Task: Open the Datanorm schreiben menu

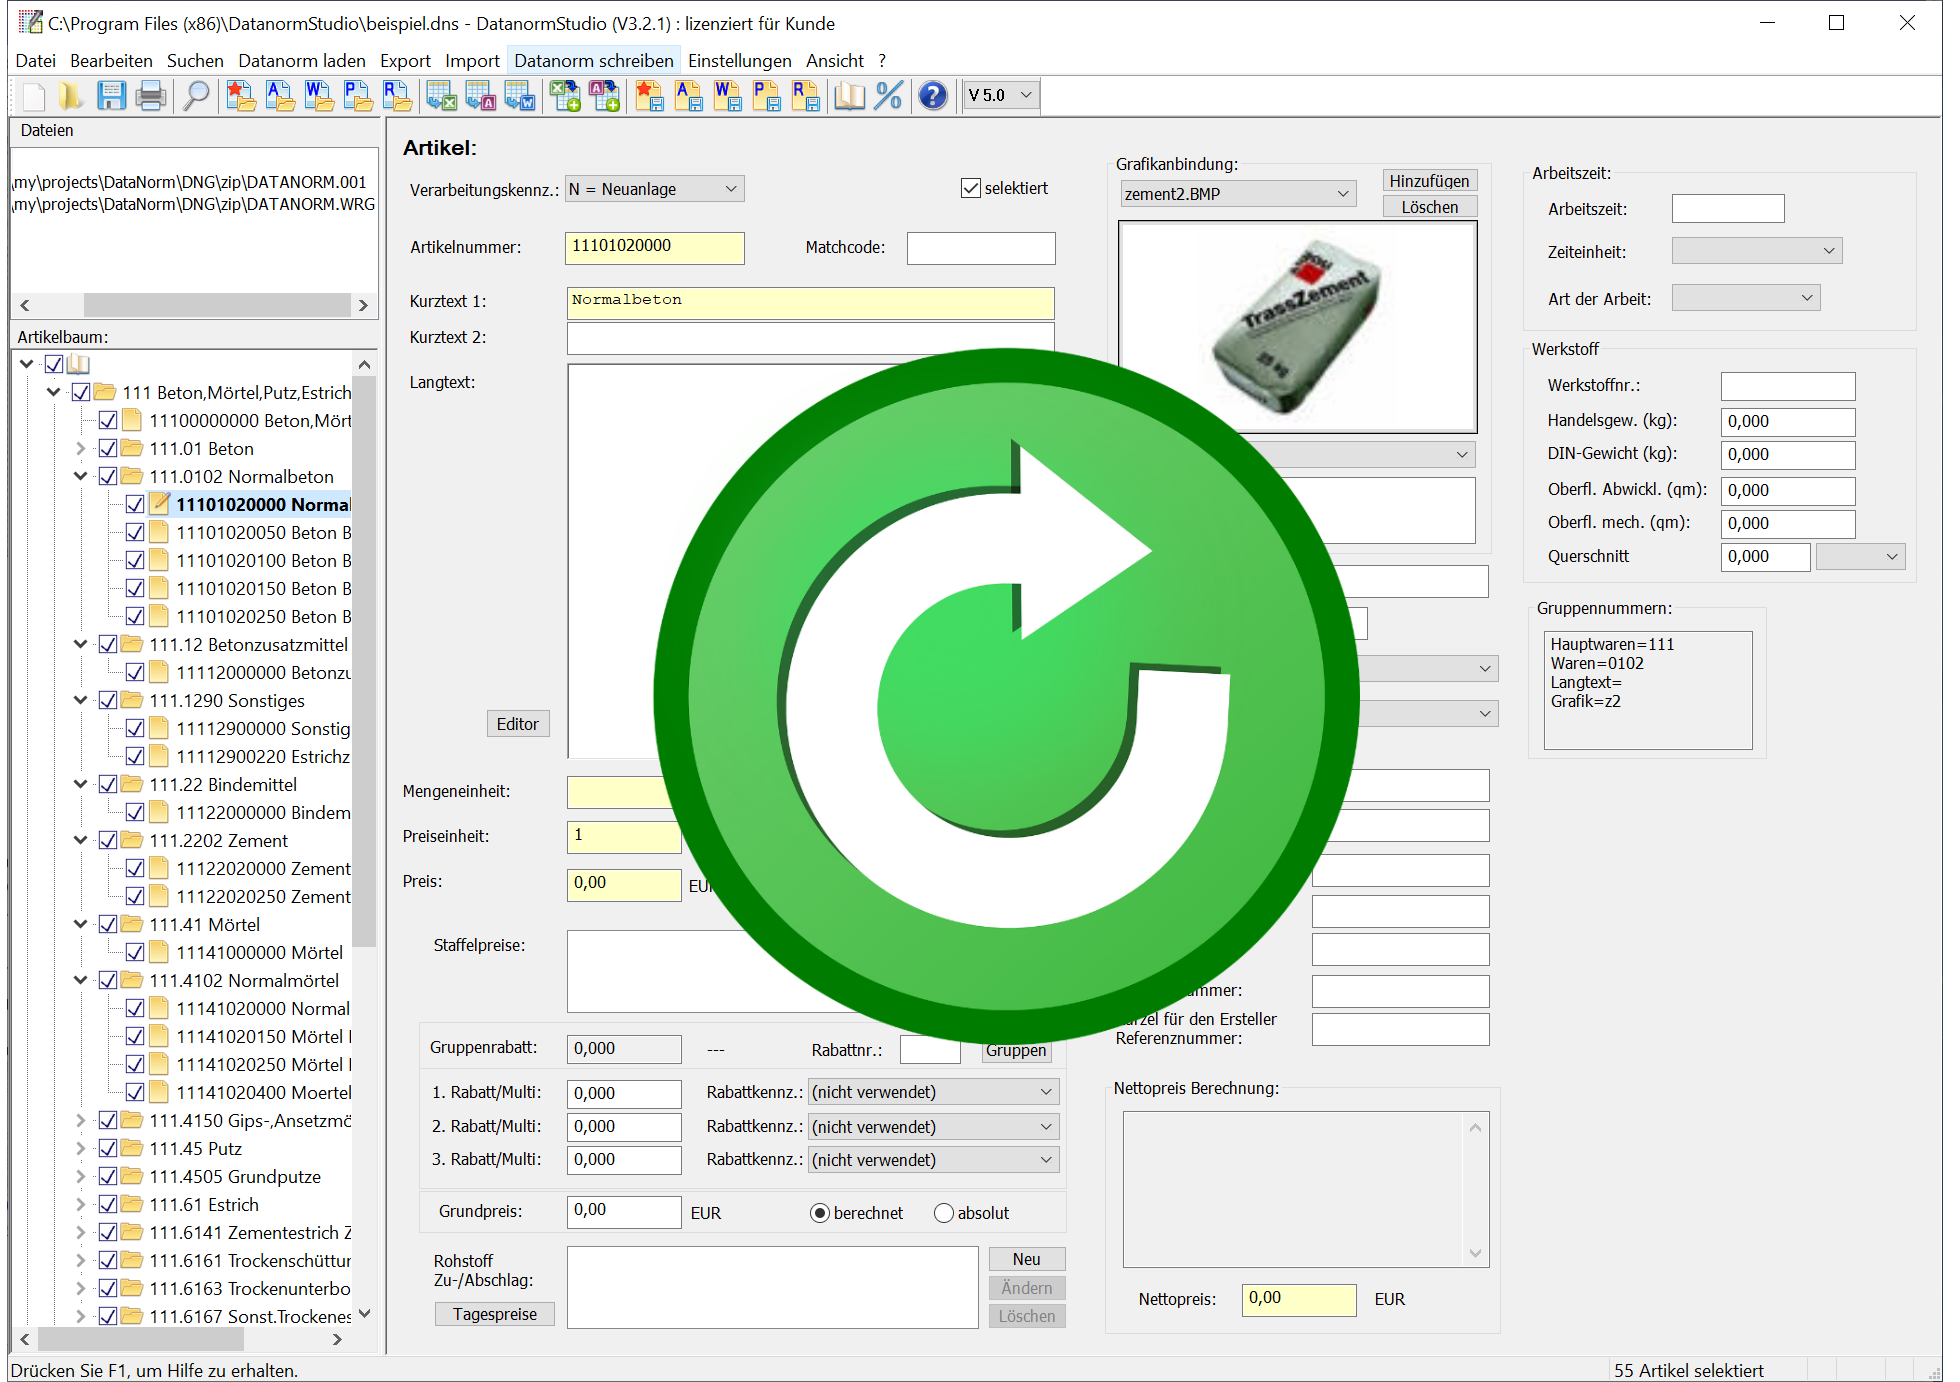Action: click(x=594, y=61)
